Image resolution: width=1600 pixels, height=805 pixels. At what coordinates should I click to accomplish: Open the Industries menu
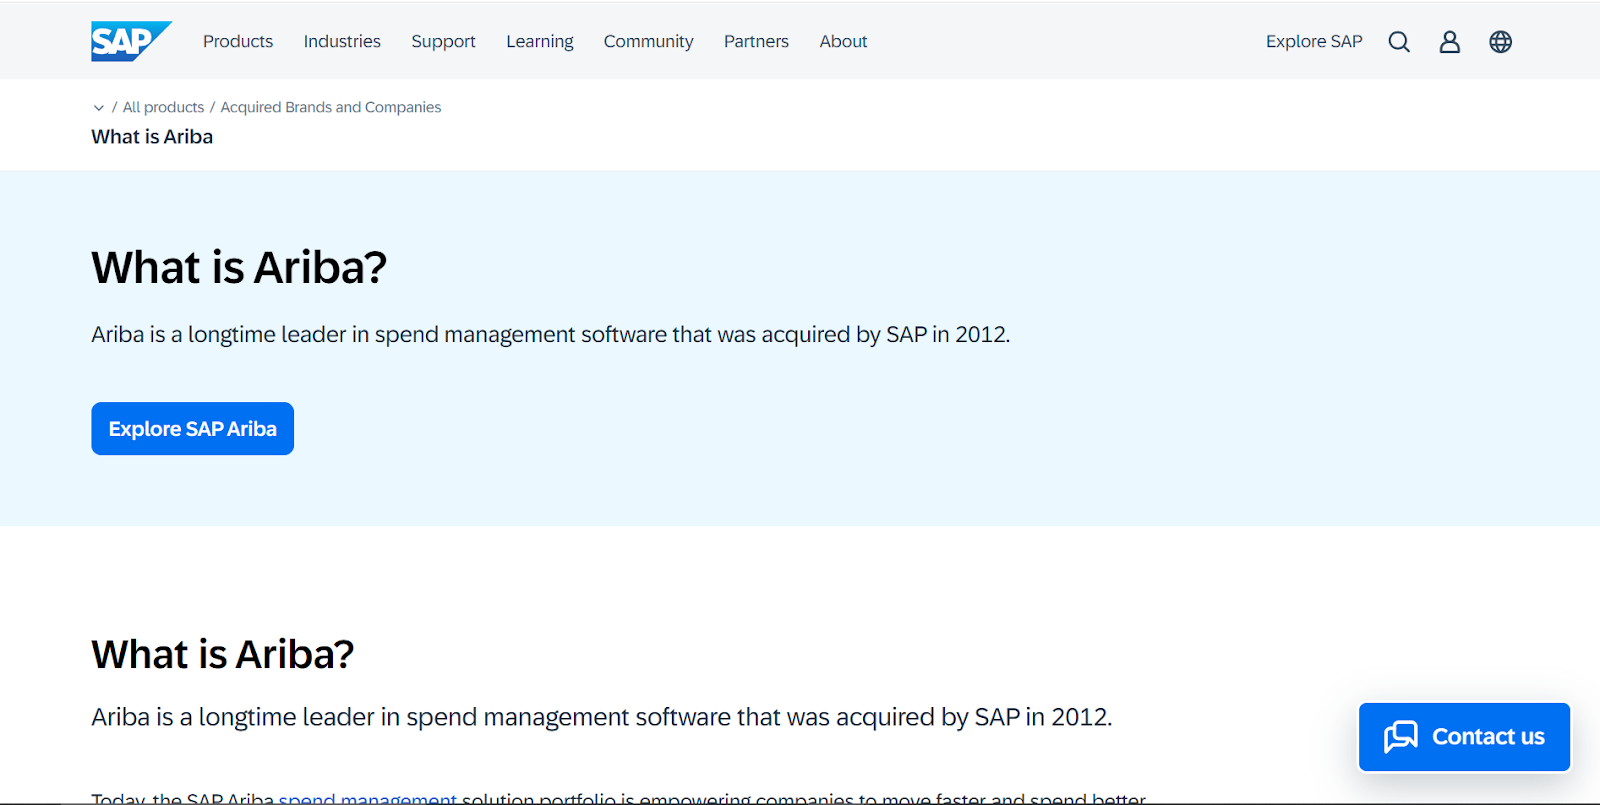pos(342,42)
